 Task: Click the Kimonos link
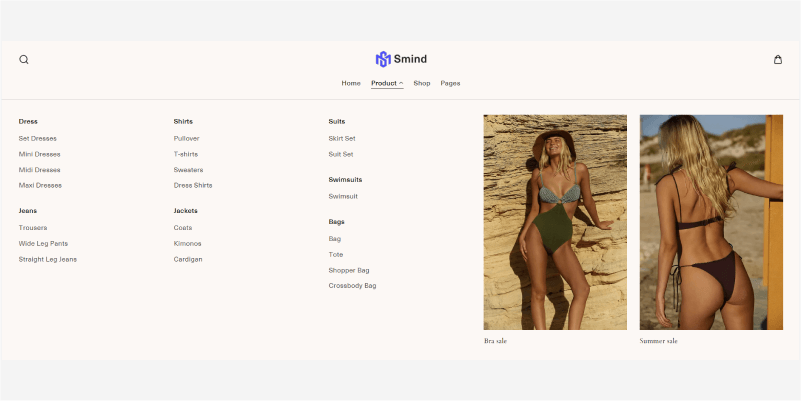pos(187,243)
